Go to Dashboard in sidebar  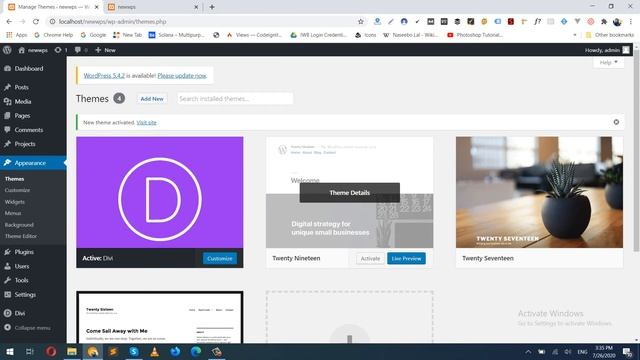[x=29, y=69]
